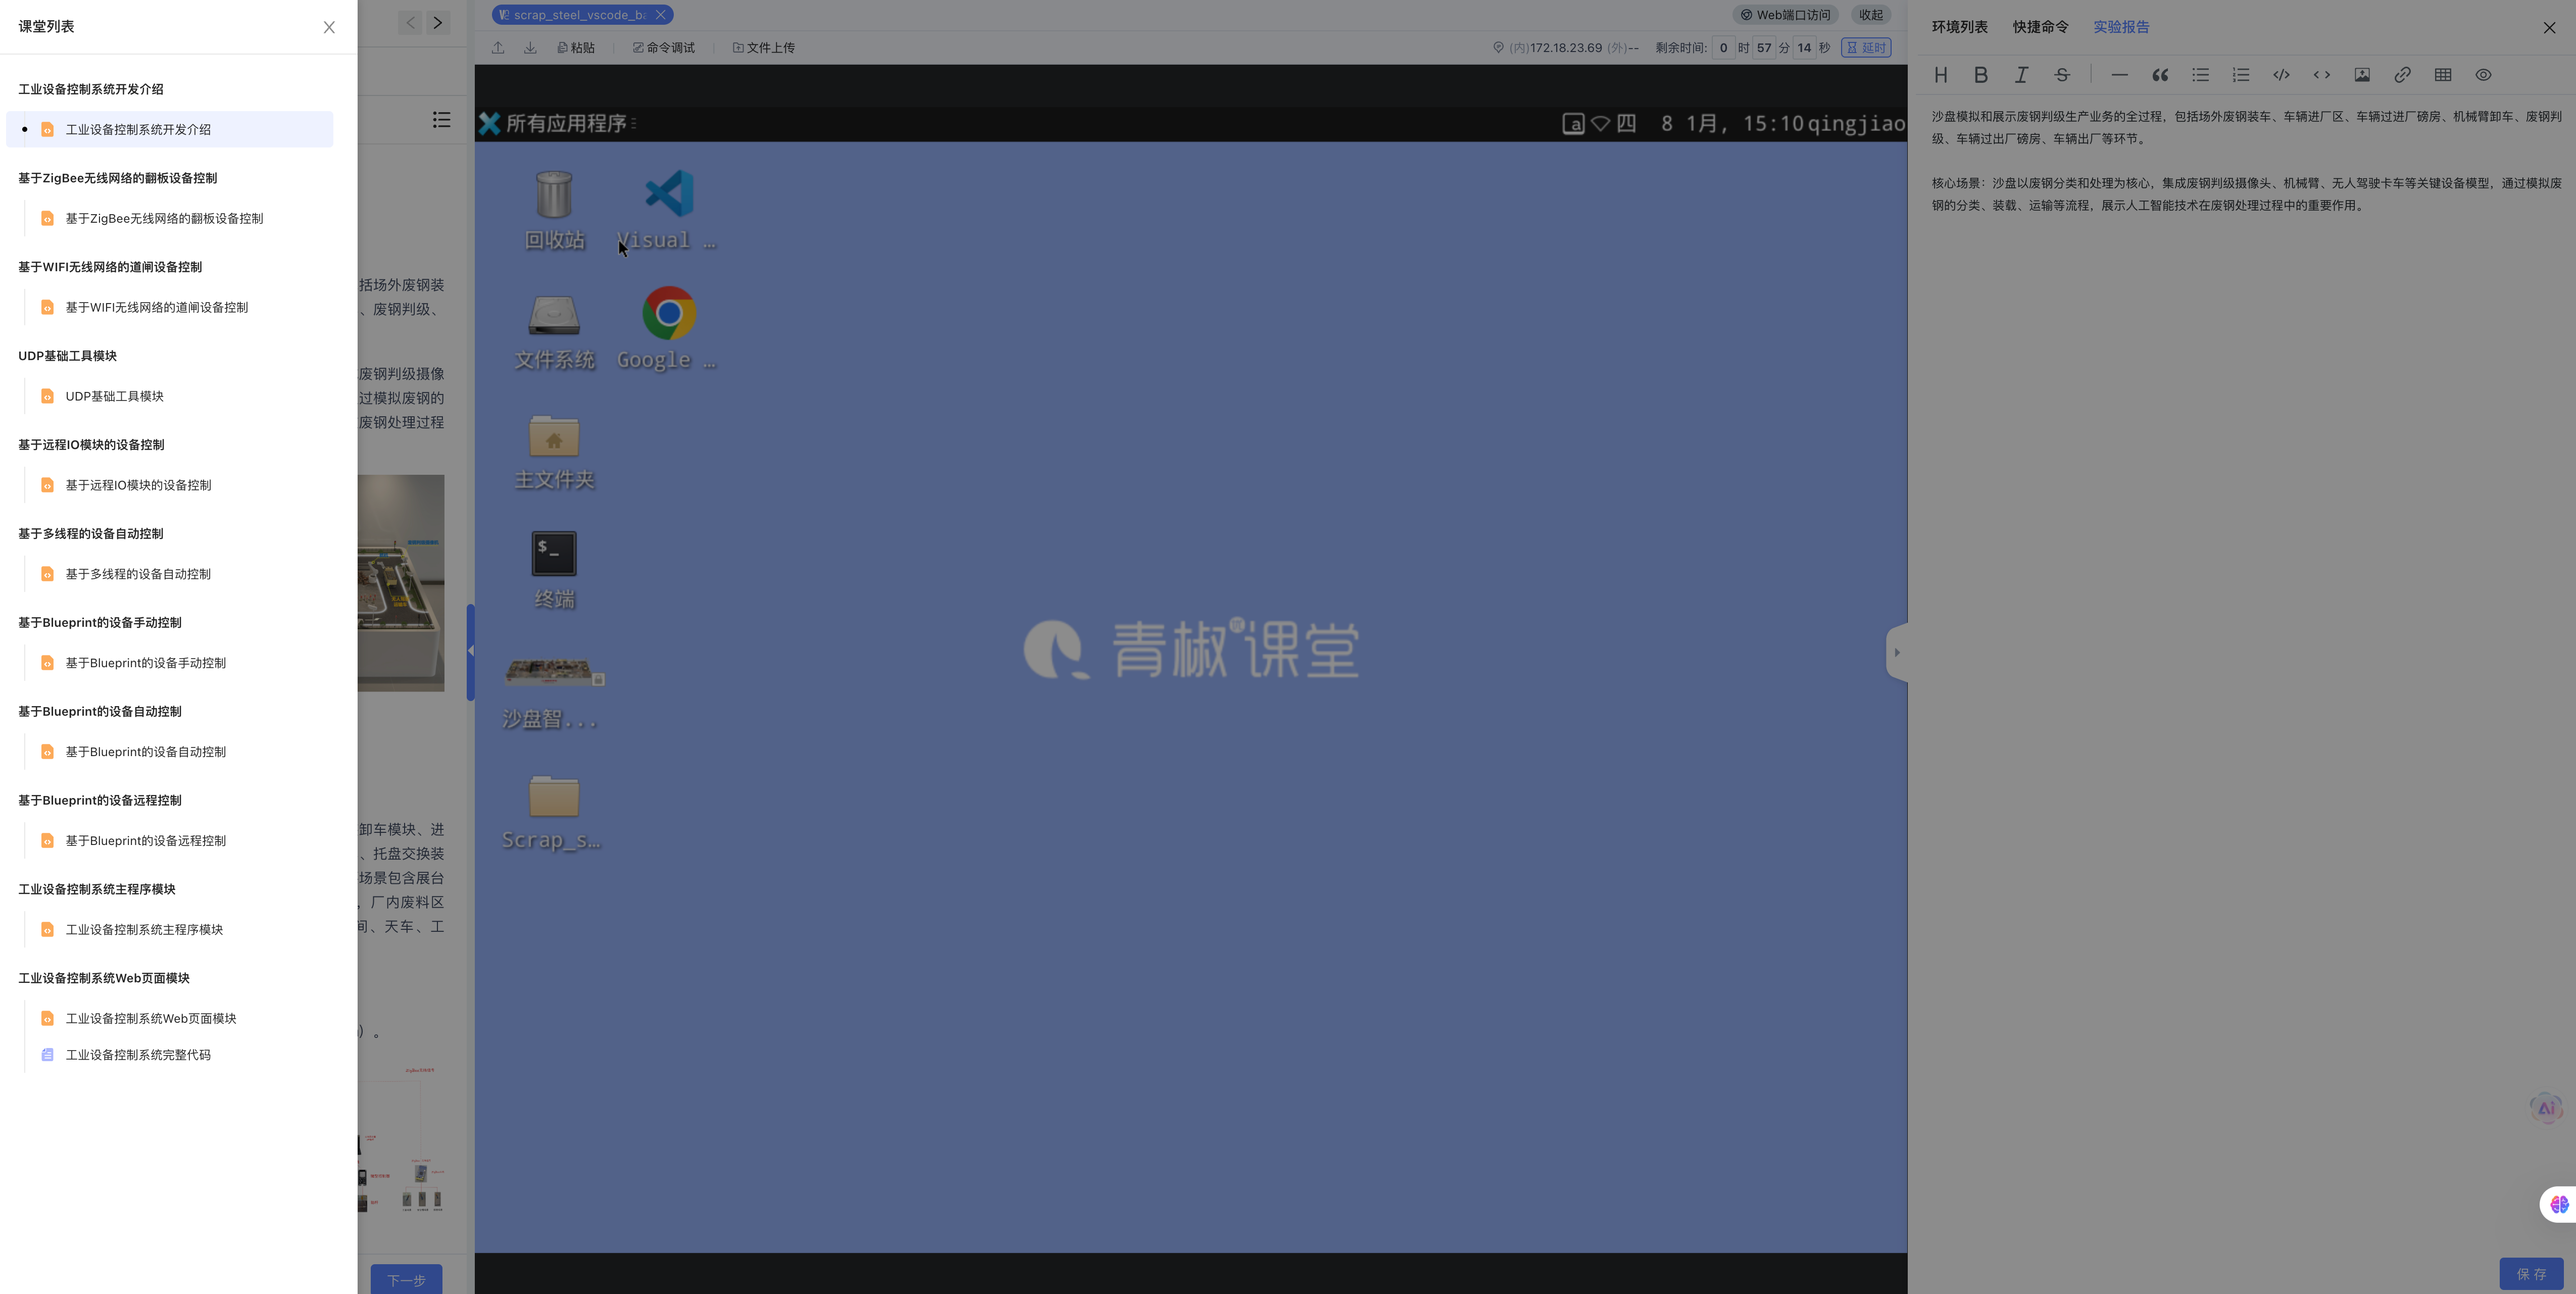Switch to the 快捷命令 tab

pos(2040,27)
